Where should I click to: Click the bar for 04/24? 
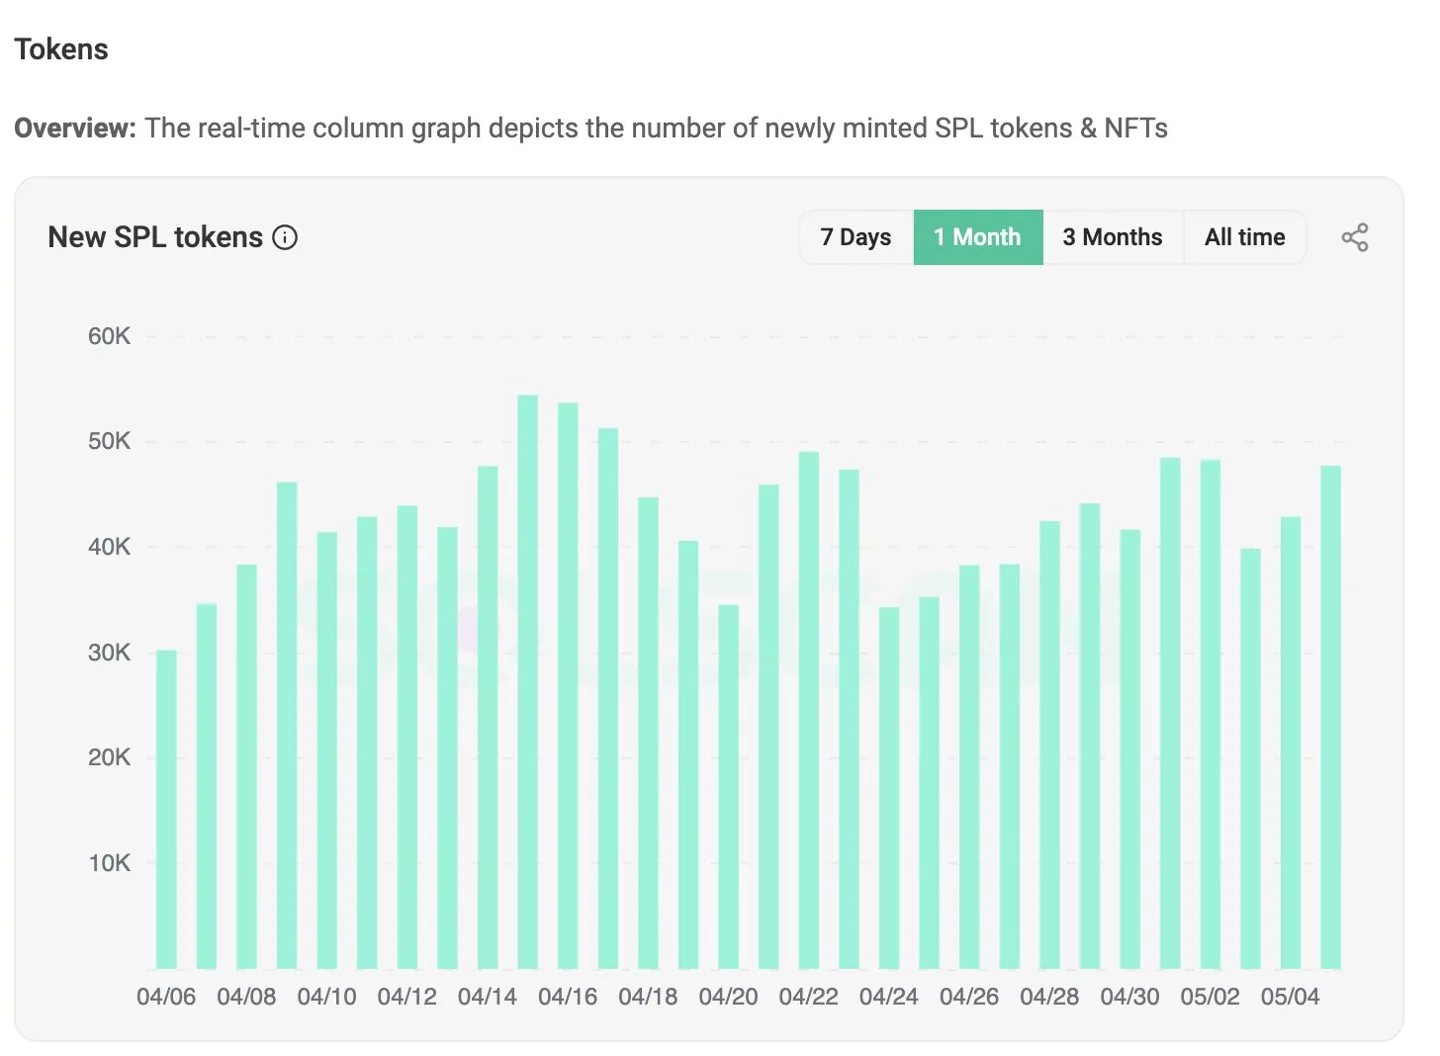pyautogui.click(x=889, y=788)
